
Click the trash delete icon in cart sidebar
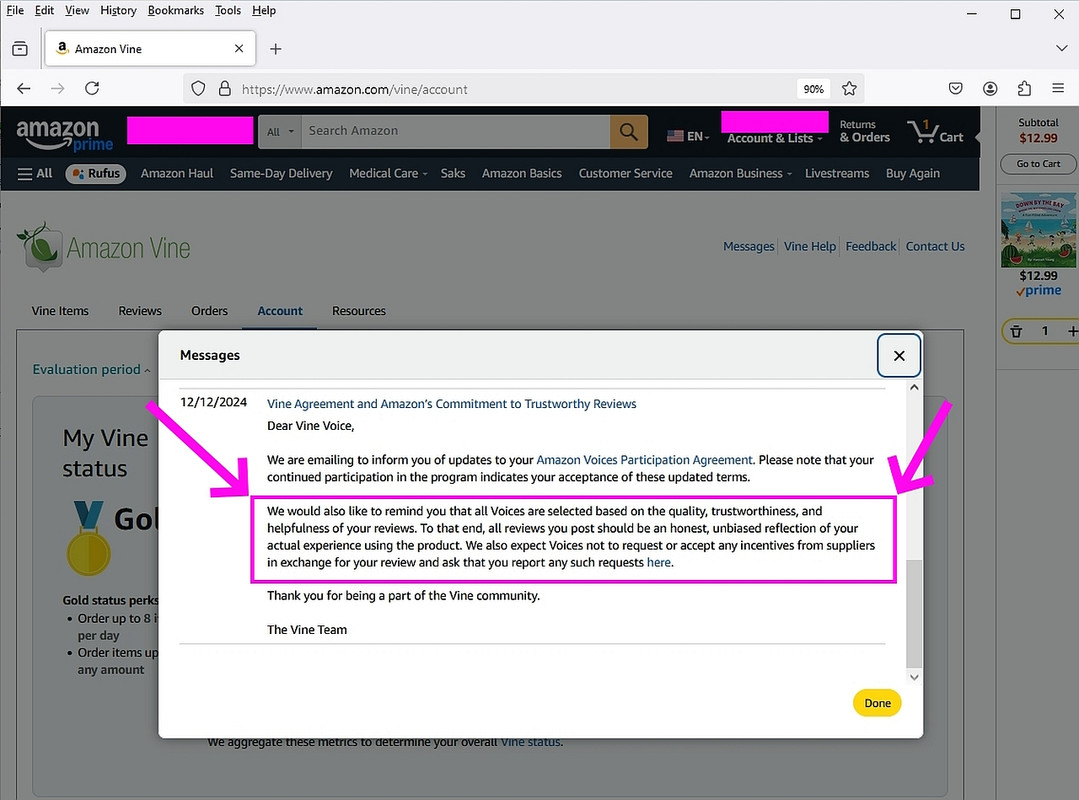point(1016,332)
